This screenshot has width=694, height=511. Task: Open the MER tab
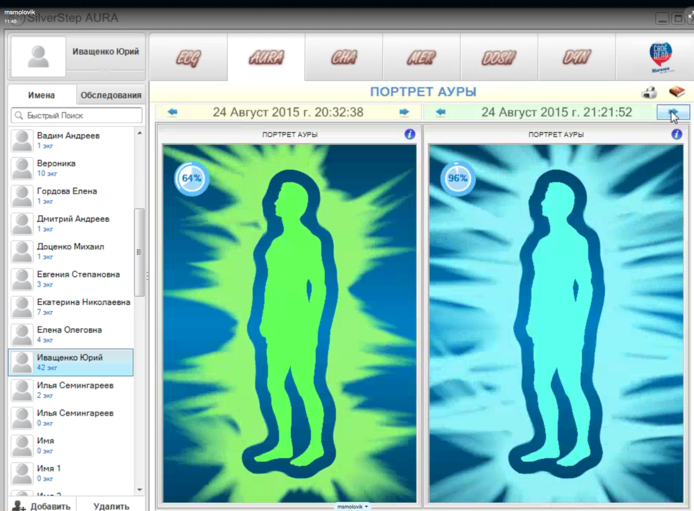(x=421, y=58)
